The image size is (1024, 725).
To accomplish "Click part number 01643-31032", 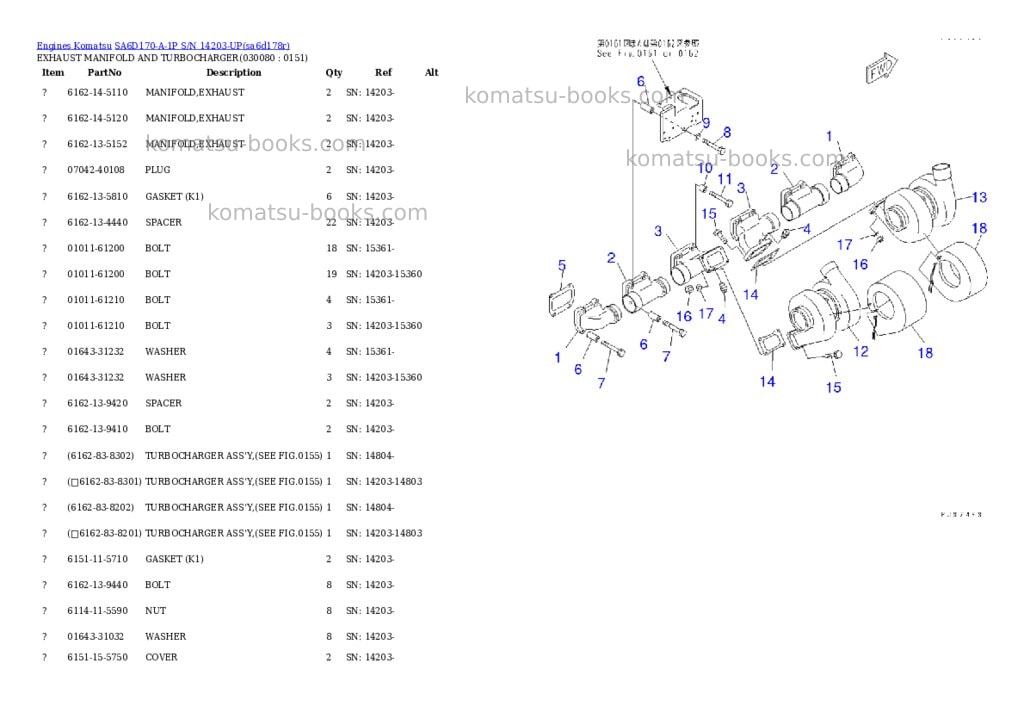I will coord(95,637).
